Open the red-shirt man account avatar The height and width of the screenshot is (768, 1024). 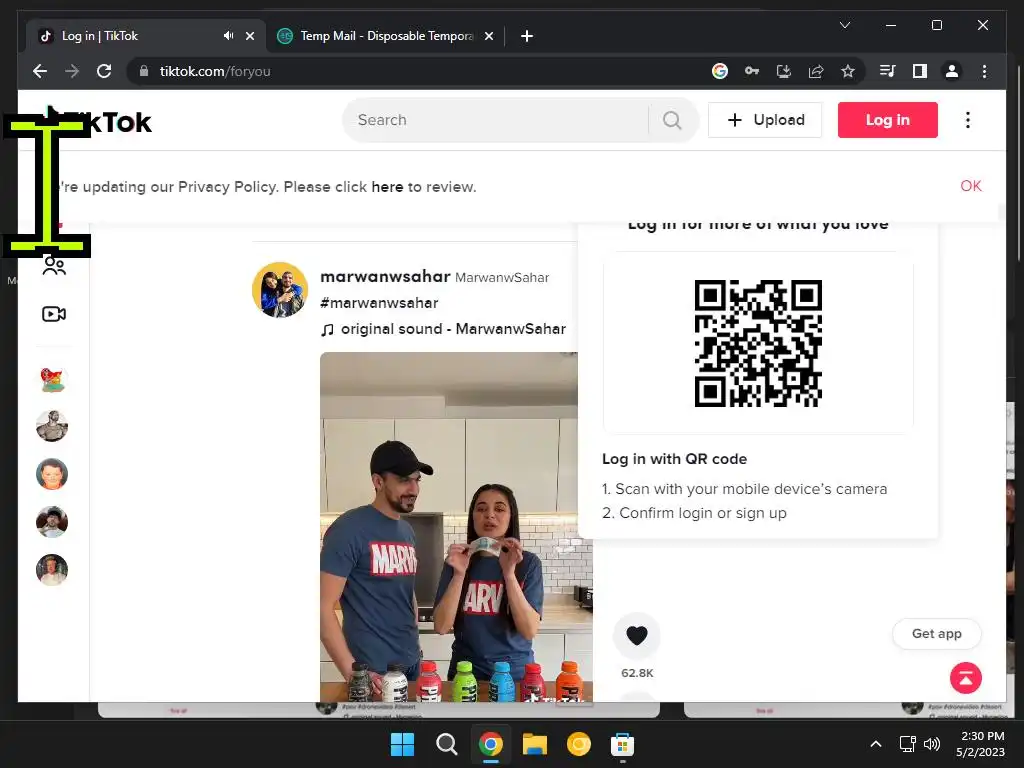52,474
